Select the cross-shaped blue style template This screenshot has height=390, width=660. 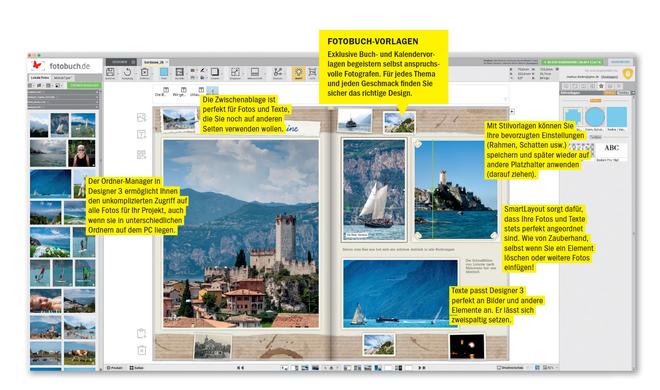(573, 117)
